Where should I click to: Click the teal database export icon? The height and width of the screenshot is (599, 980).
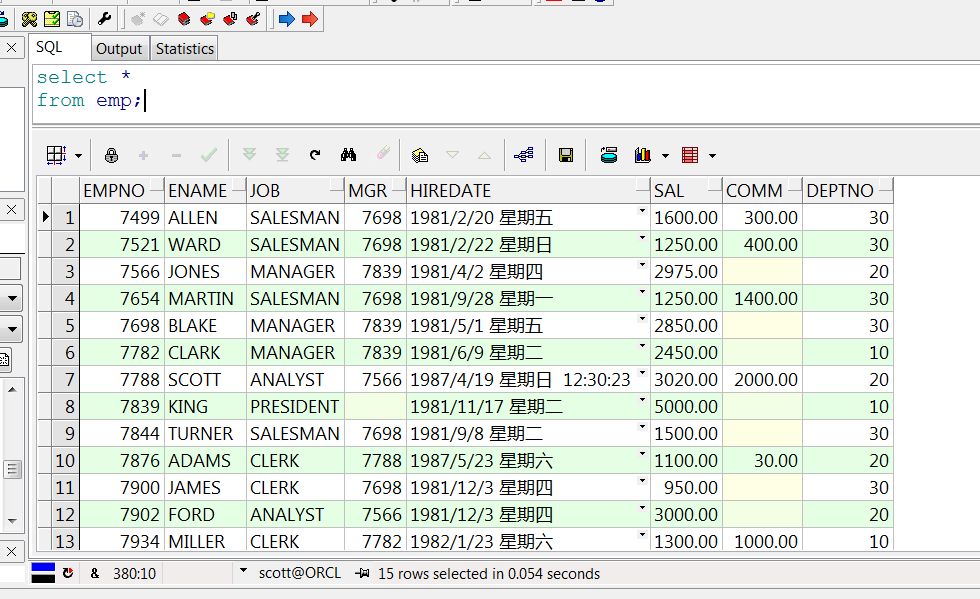pyautogui.click(x=609, y=155)
